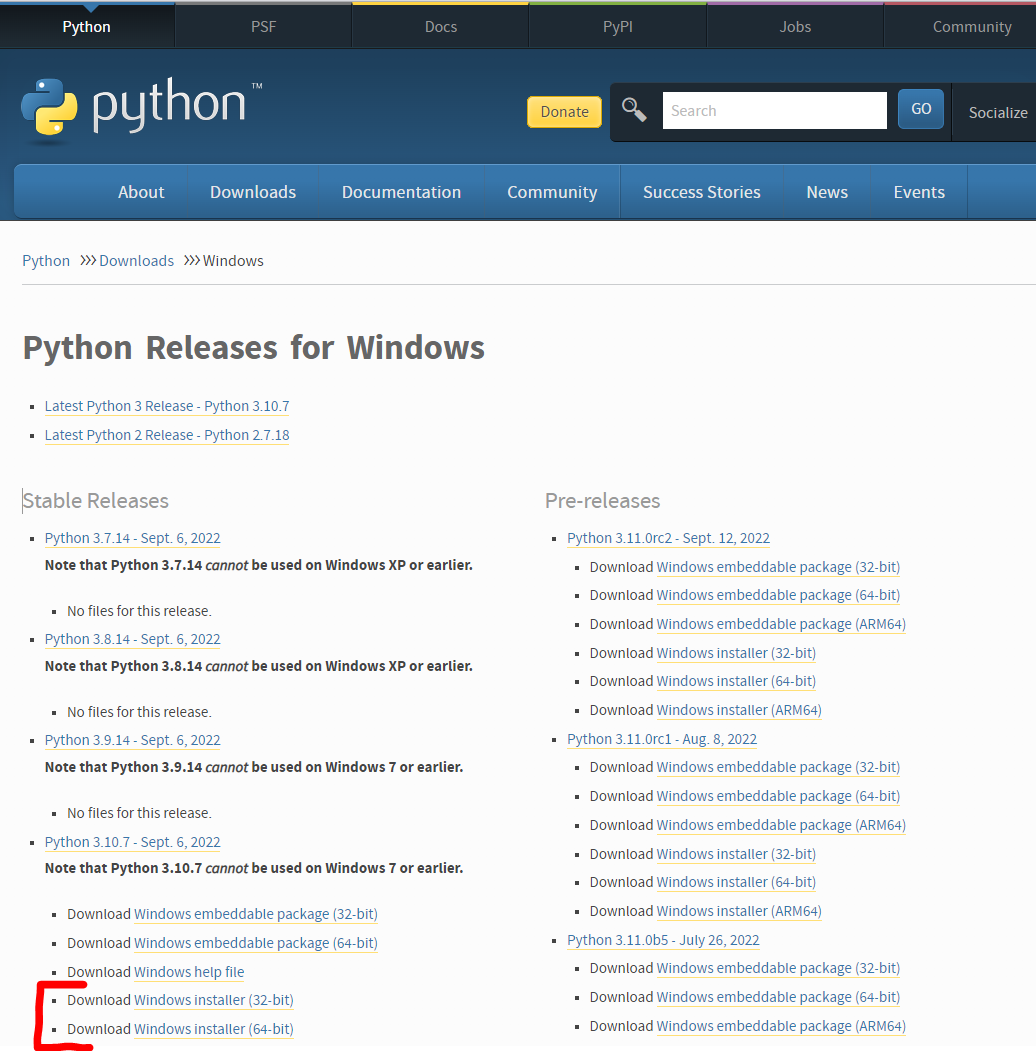Download 3.11.0rc1 embeddable package (64-bit)

click(778, 796)
